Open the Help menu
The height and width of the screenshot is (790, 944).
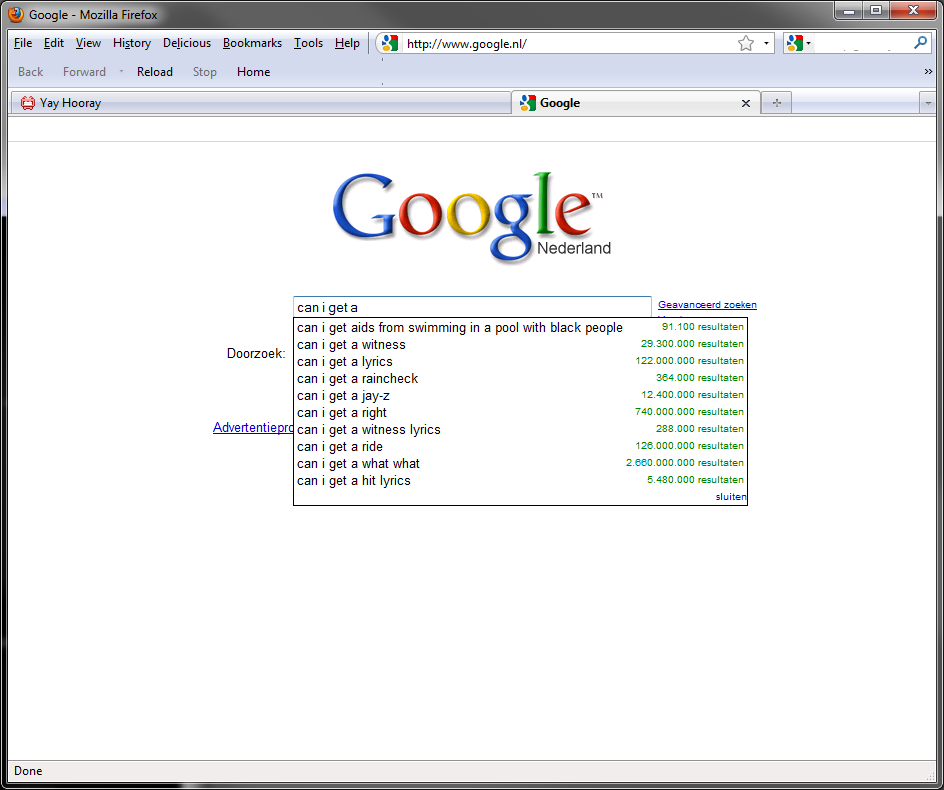pos(347,43)
